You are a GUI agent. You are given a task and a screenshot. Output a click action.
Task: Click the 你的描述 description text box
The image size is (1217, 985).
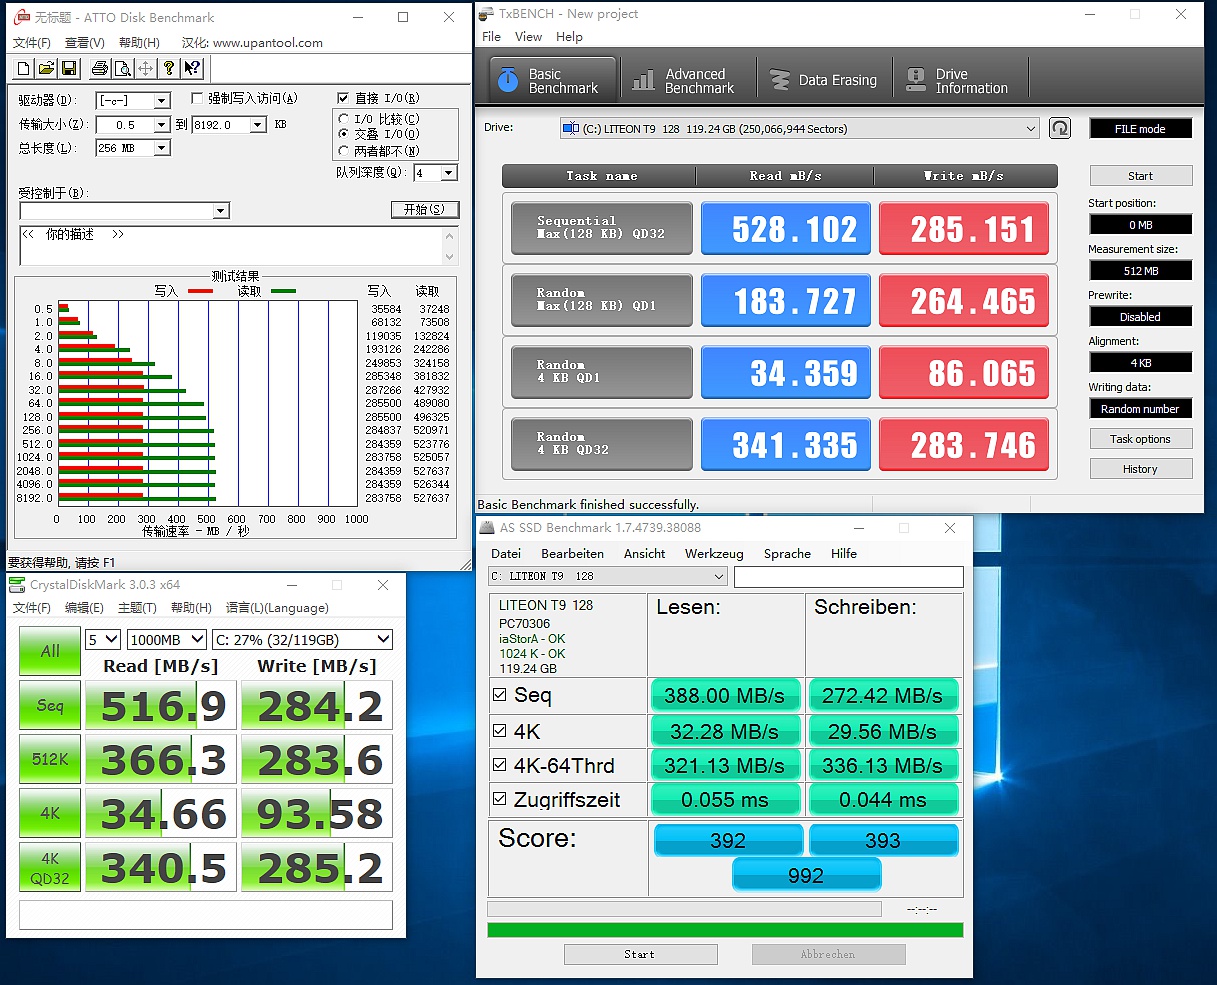click(x=230, y=246)
